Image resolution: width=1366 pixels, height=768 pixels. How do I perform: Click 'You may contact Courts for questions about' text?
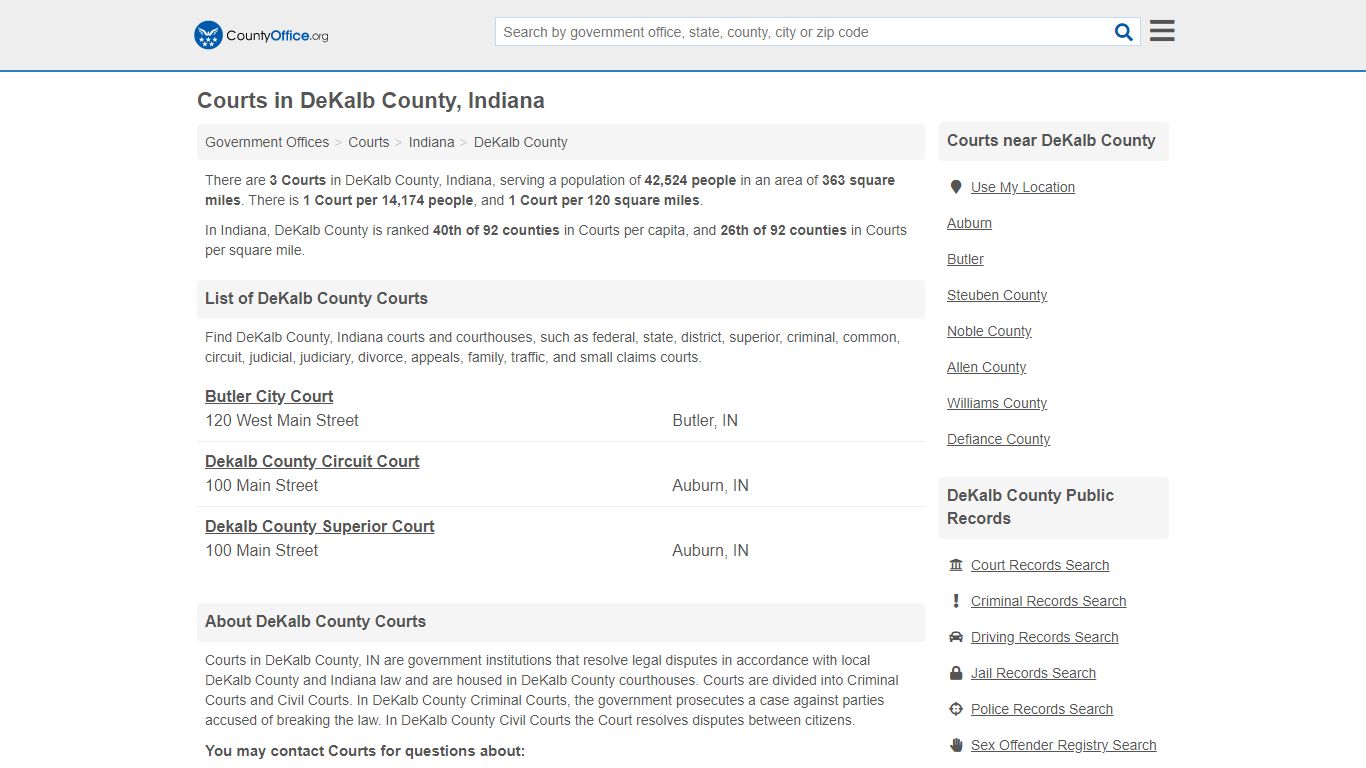click(365, 751)
